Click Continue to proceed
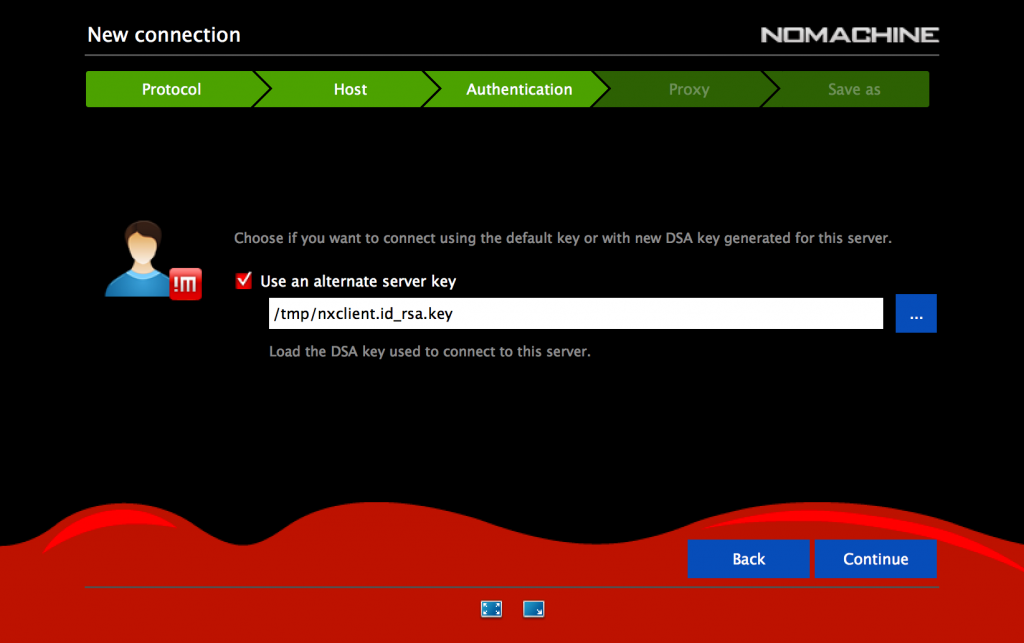The width and height of the screenshot is (1024, 643). [x=876, y=559]
